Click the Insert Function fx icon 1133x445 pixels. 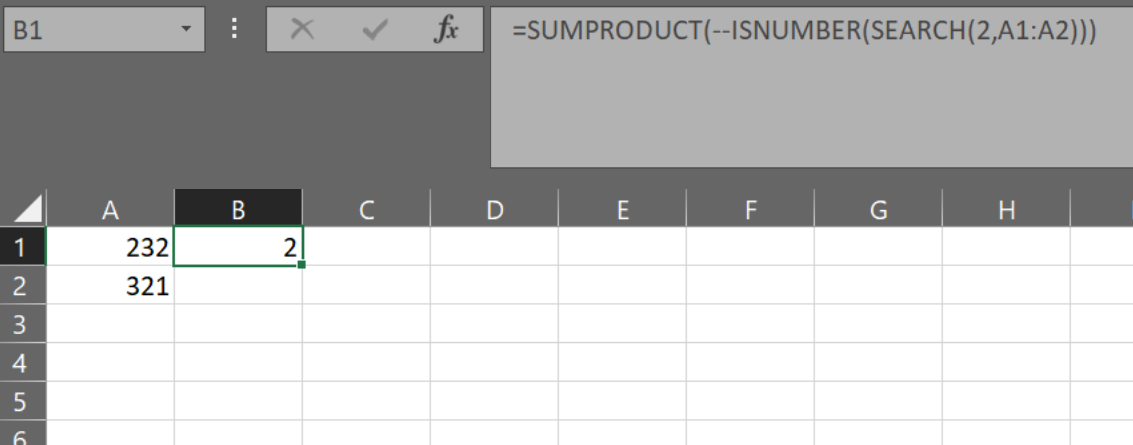pos(445,31)
